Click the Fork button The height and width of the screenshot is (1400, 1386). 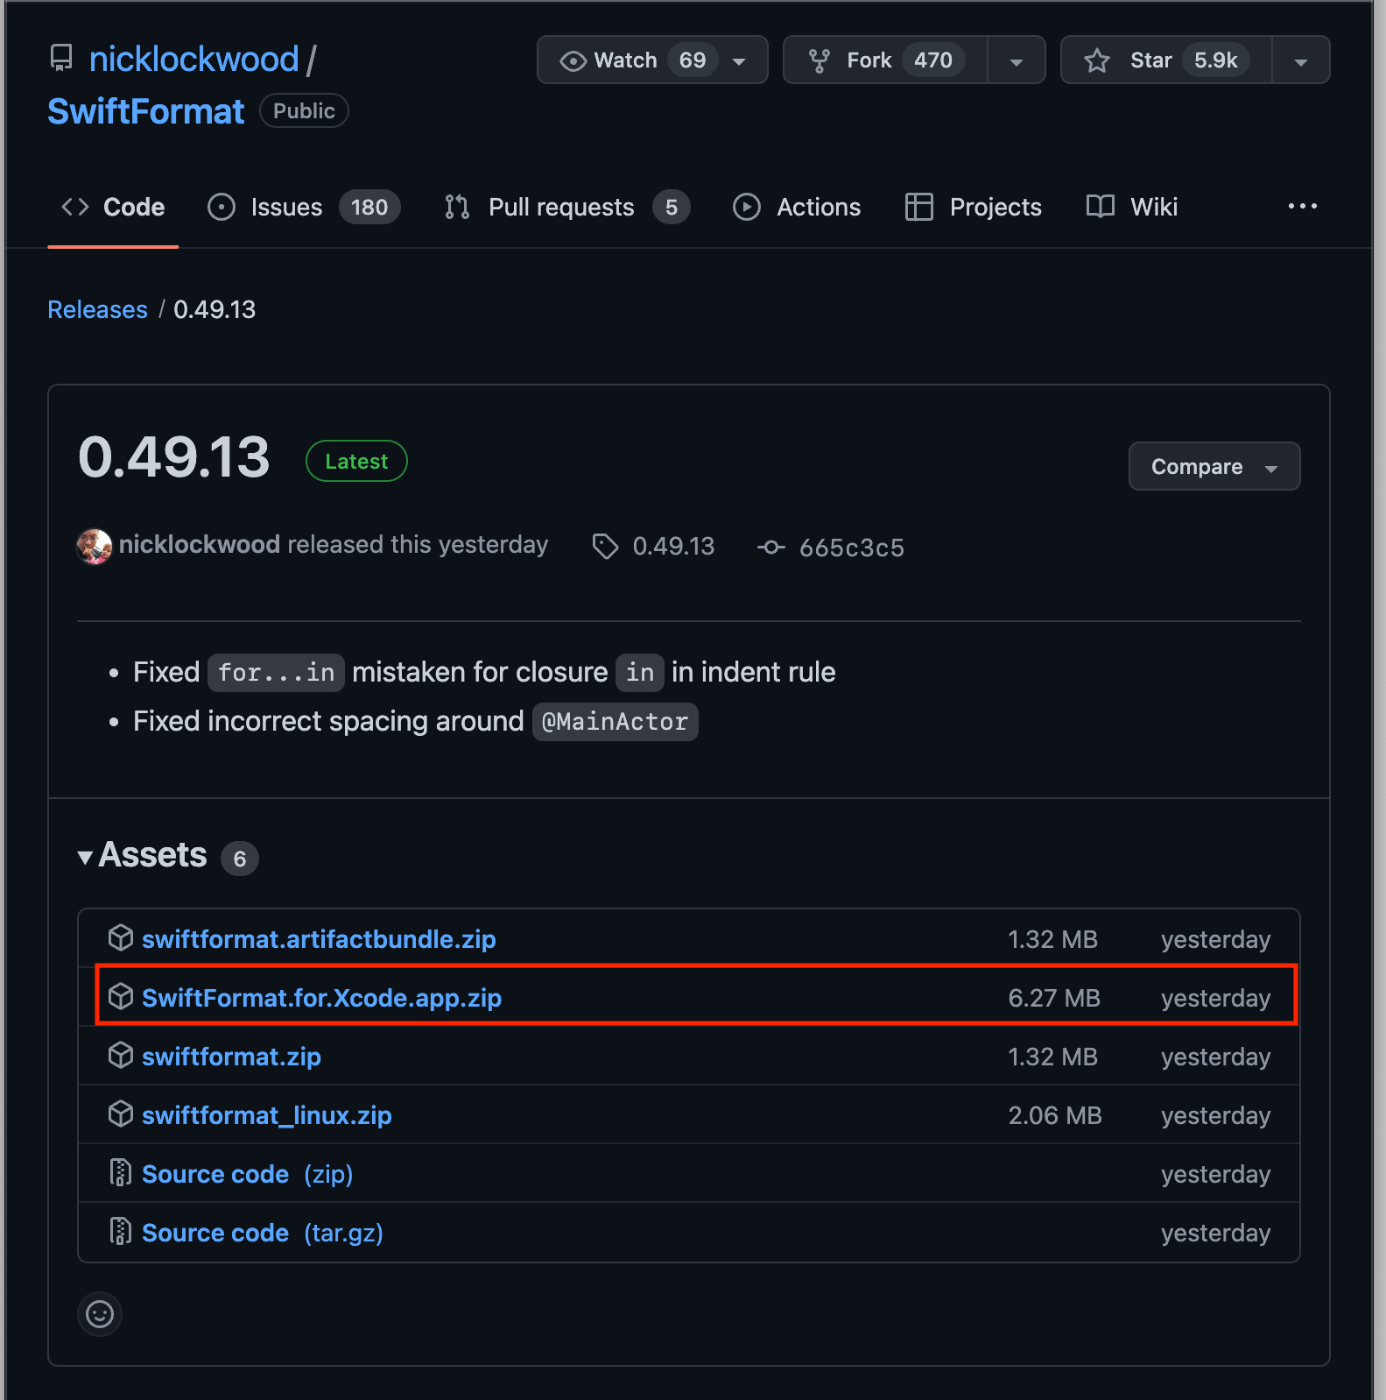[884, 60]
